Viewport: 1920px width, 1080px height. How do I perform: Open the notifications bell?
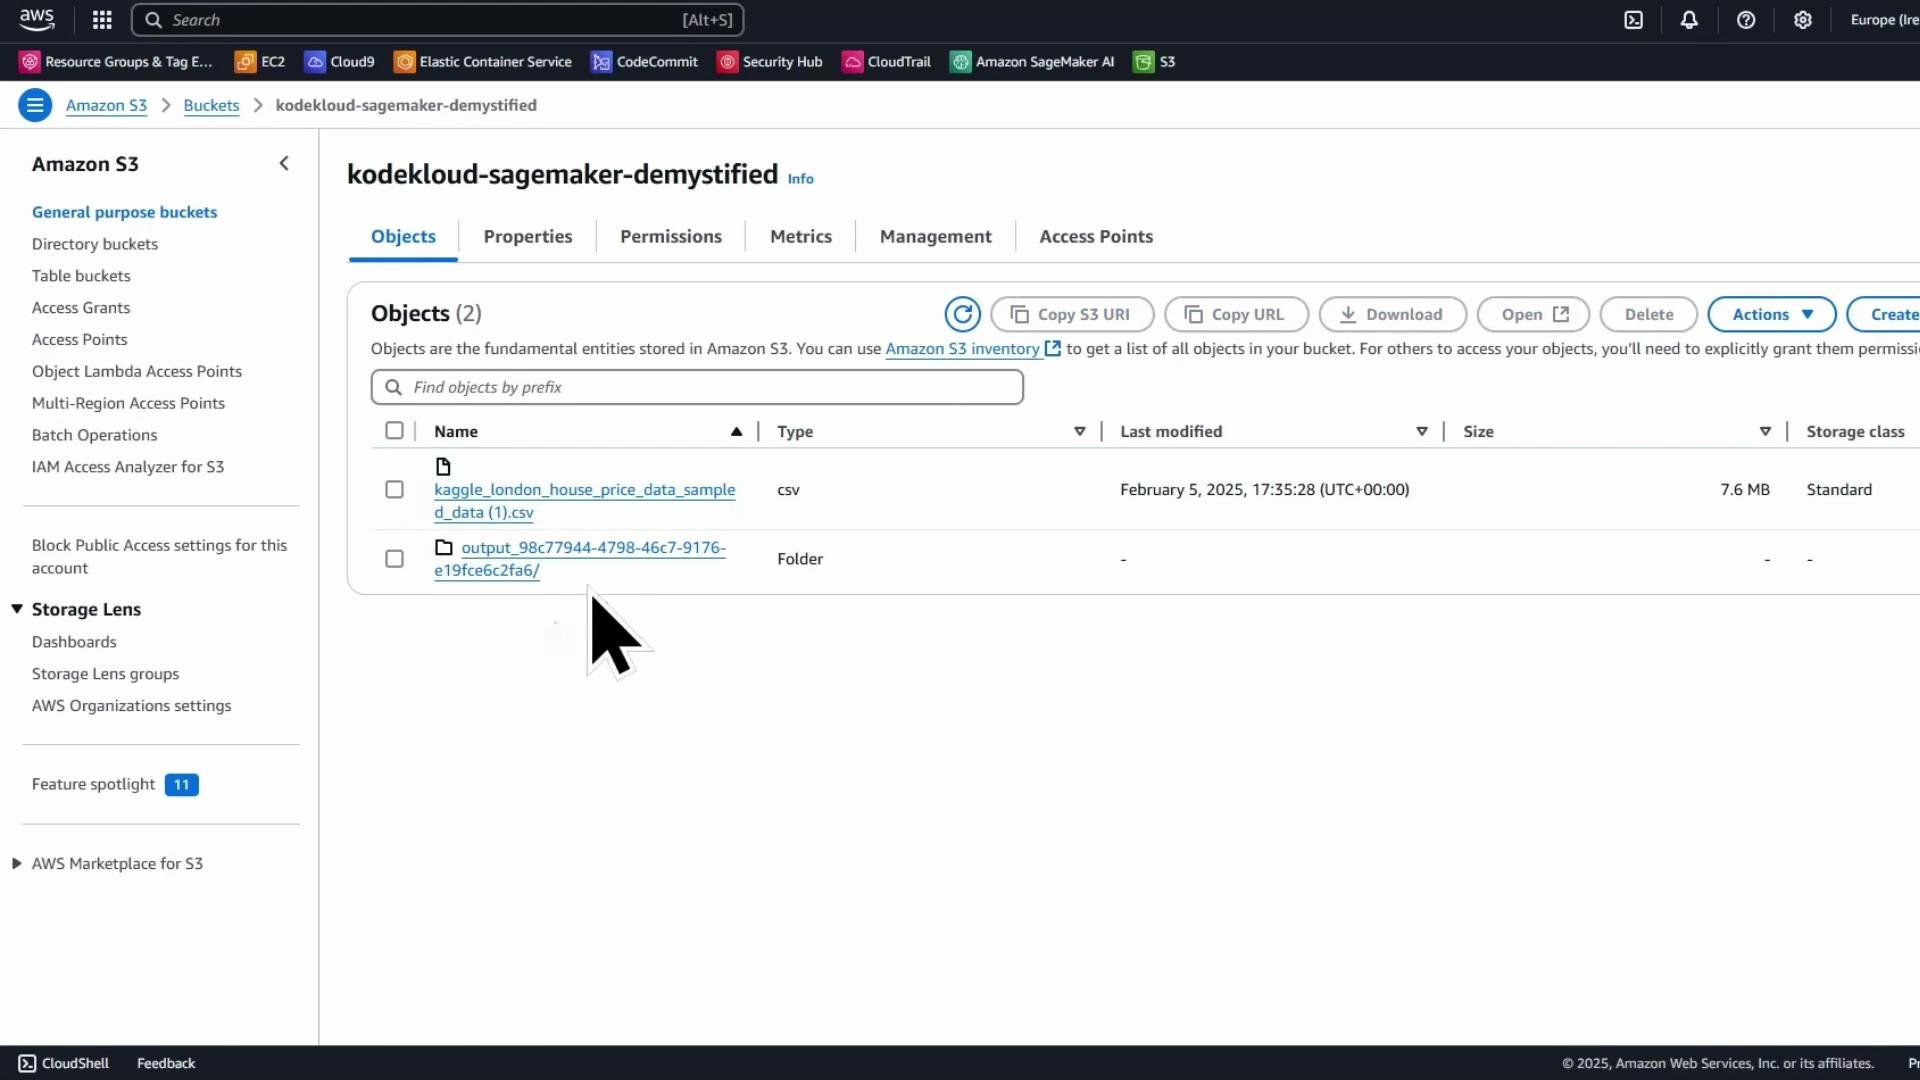pyautogui.click(x=1689, y=20)
